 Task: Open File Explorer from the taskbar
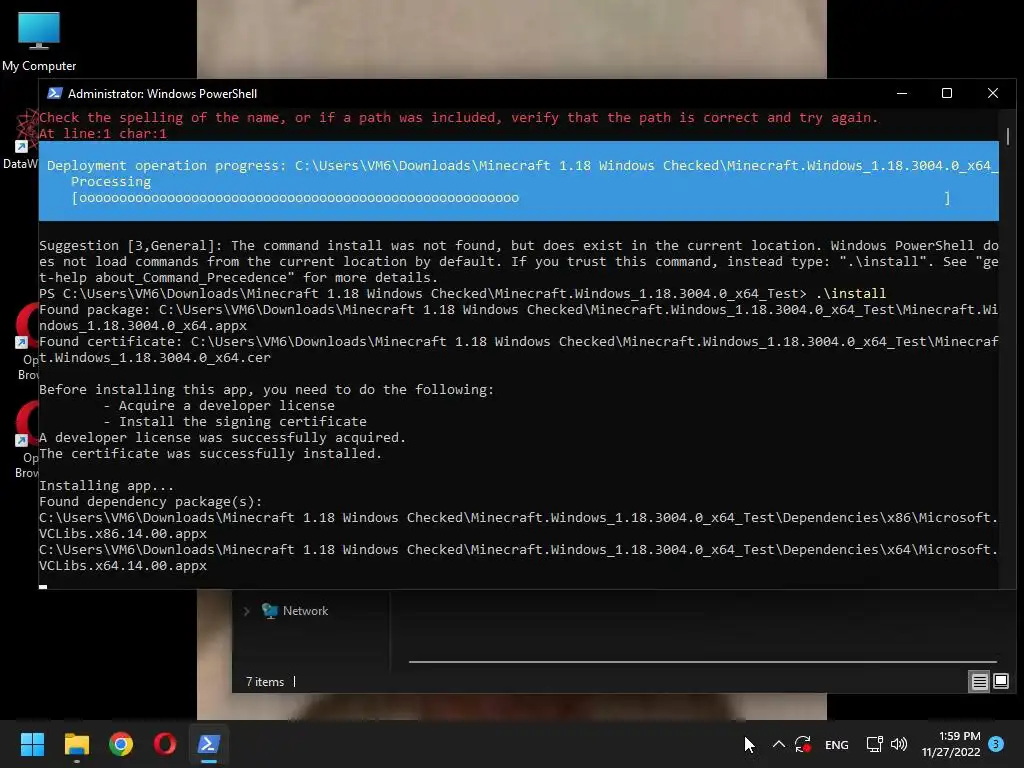(x=76, y=744)
